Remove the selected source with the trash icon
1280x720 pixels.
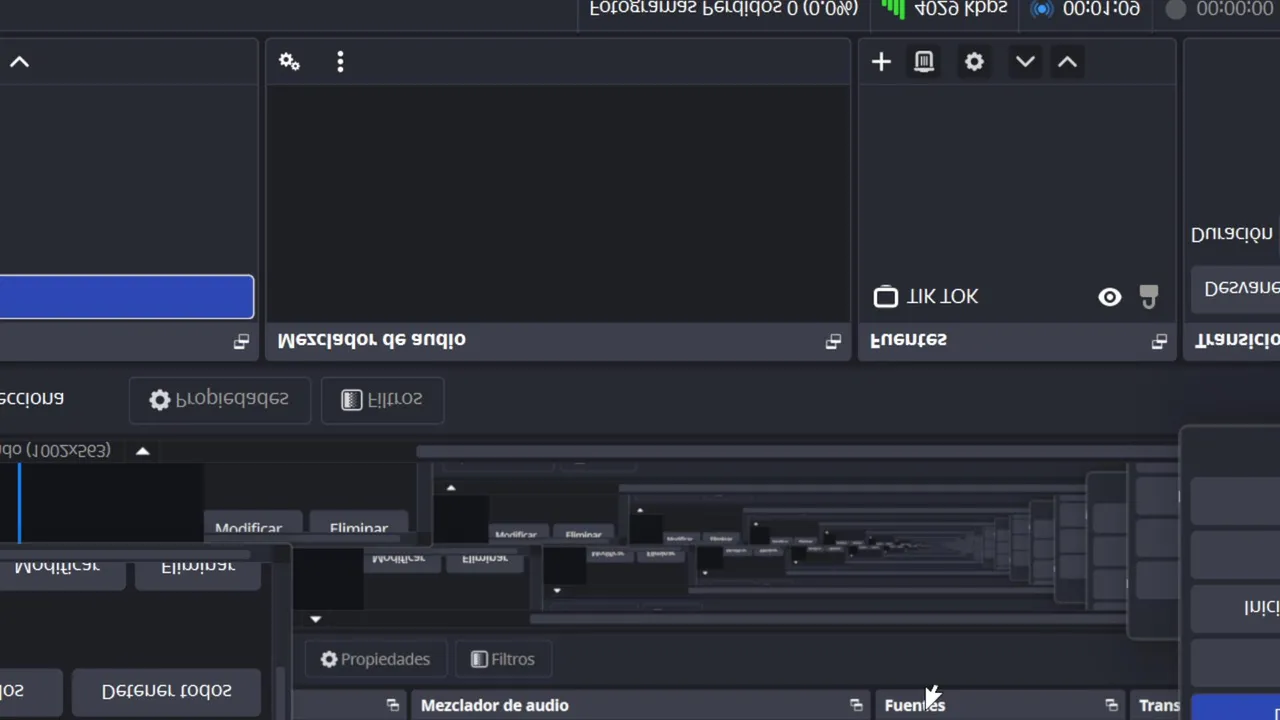(924, 62)
